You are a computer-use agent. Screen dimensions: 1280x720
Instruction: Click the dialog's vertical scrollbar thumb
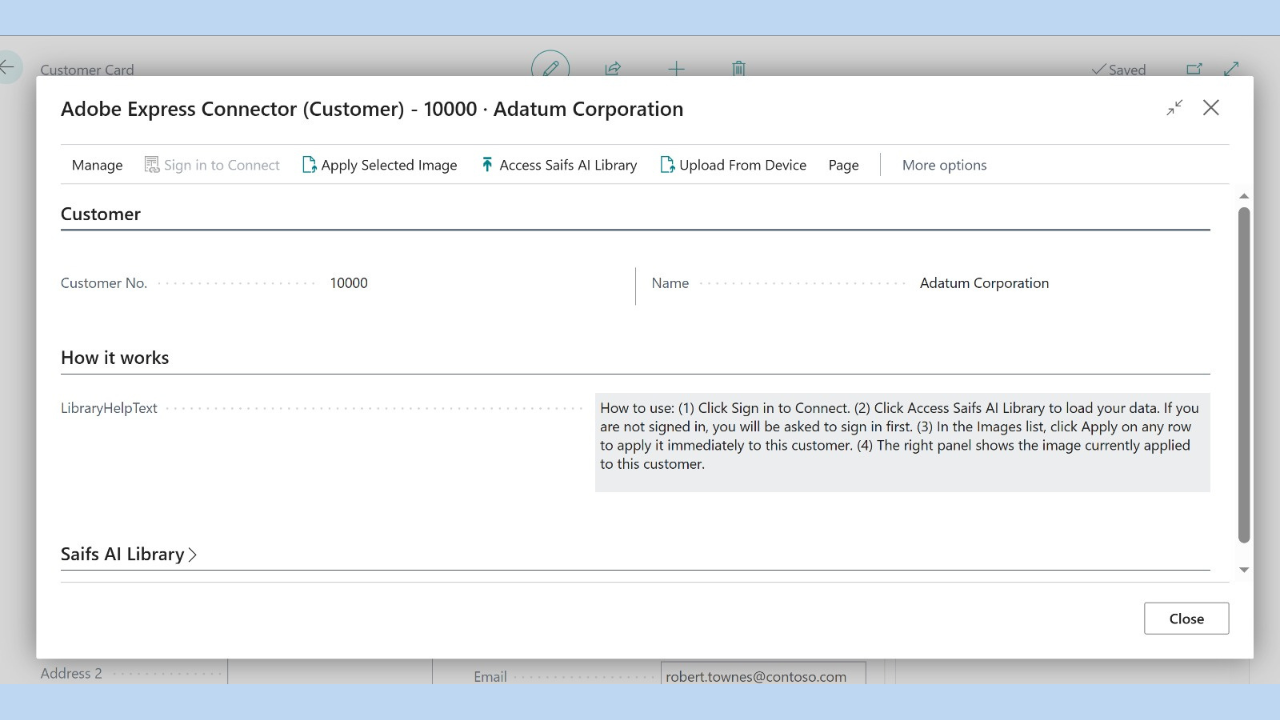pyautogui.click(x=1244, y=375)
